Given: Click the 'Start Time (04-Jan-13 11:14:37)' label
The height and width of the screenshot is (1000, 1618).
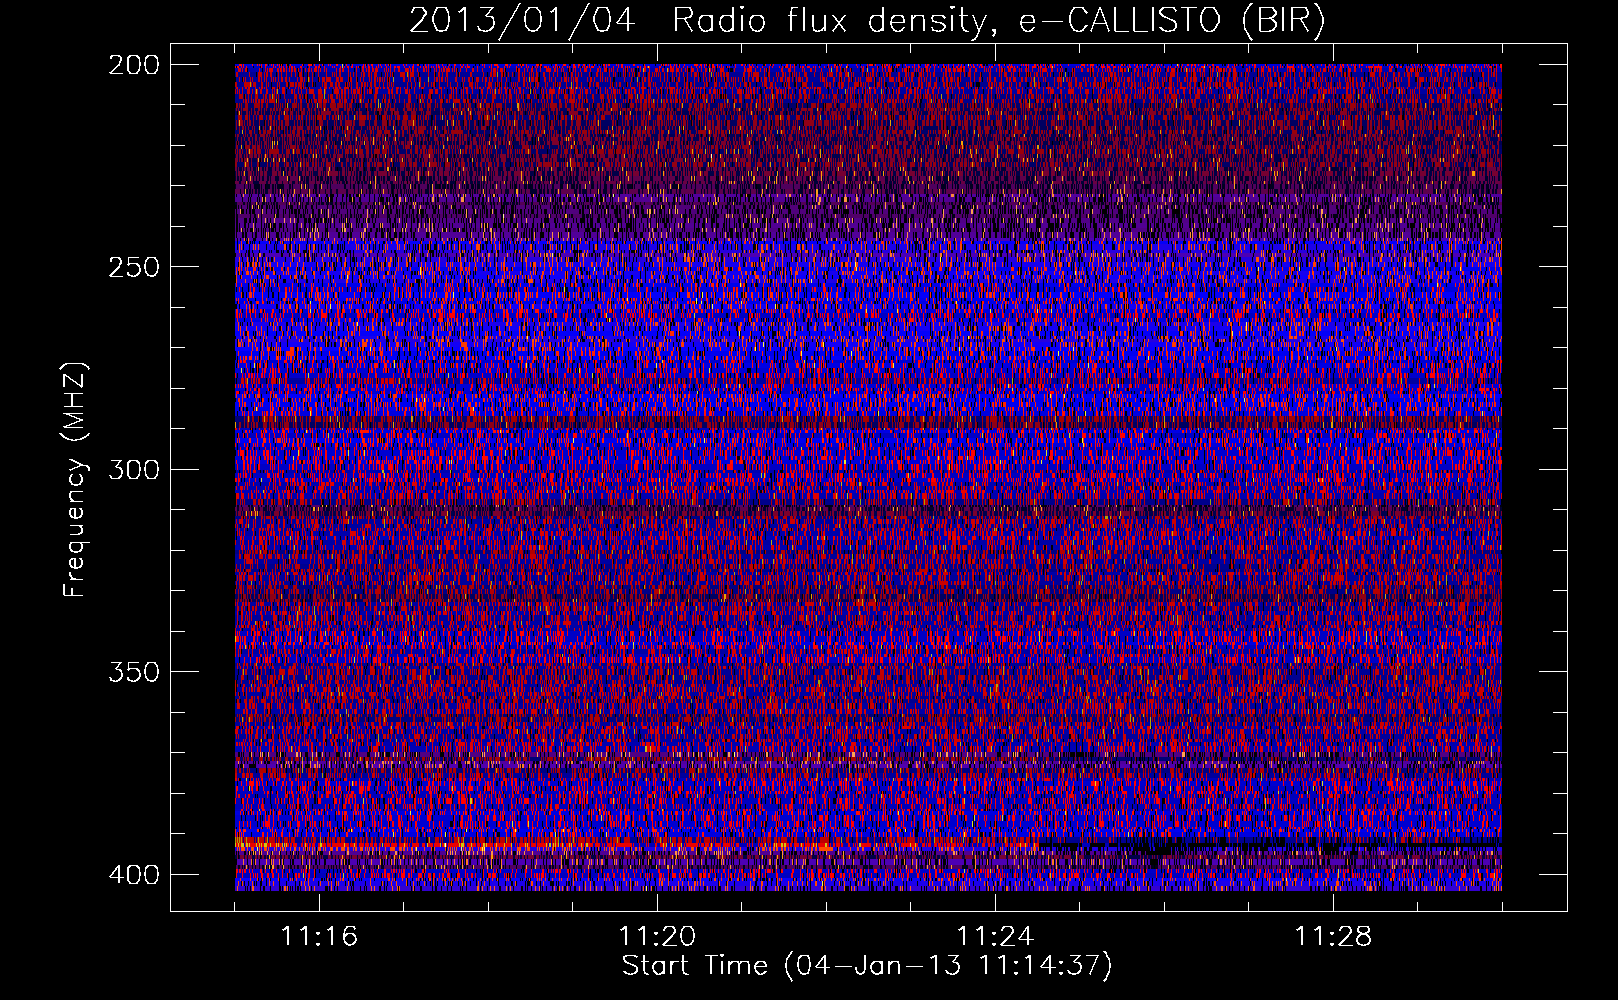Looking at the screenshot, I should [x=867, y=966].
